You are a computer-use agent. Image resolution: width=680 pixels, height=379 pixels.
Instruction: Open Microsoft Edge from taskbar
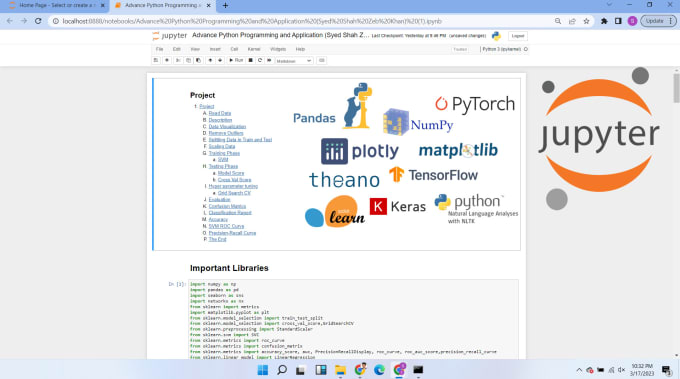(379, 370)
